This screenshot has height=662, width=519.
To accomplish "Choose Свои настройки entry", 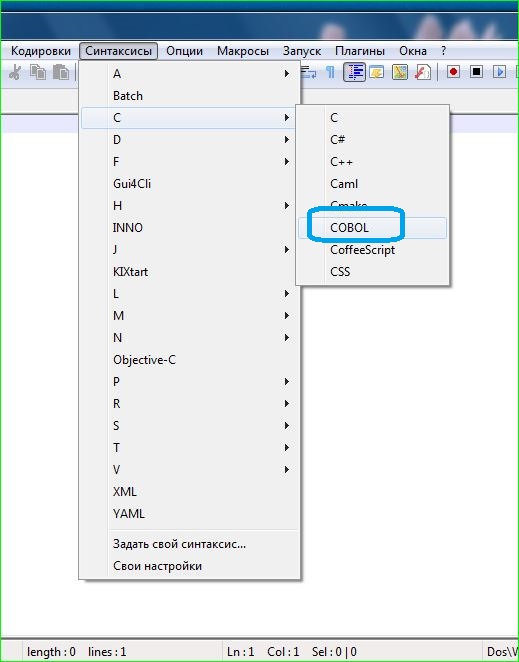I will click(x=190, y=566).
